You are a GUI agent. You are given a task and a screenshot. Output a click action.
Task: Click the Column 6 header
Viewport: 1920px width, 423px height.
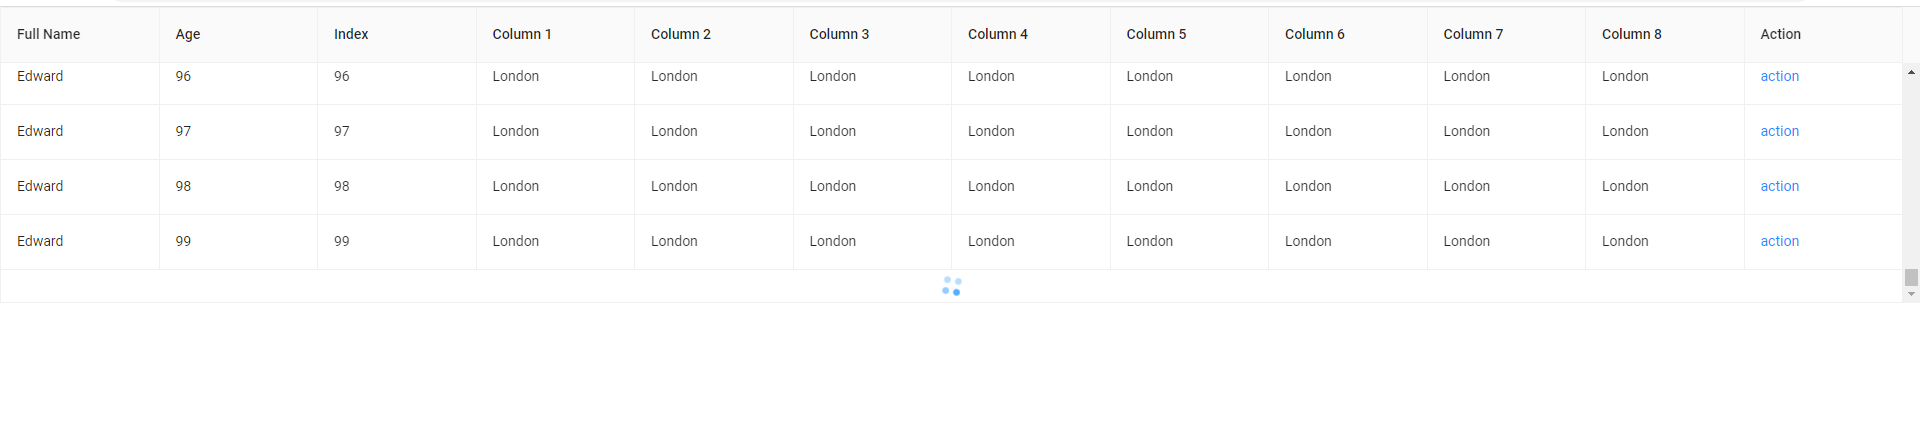pyautogui.click(x=1314, y=34)
